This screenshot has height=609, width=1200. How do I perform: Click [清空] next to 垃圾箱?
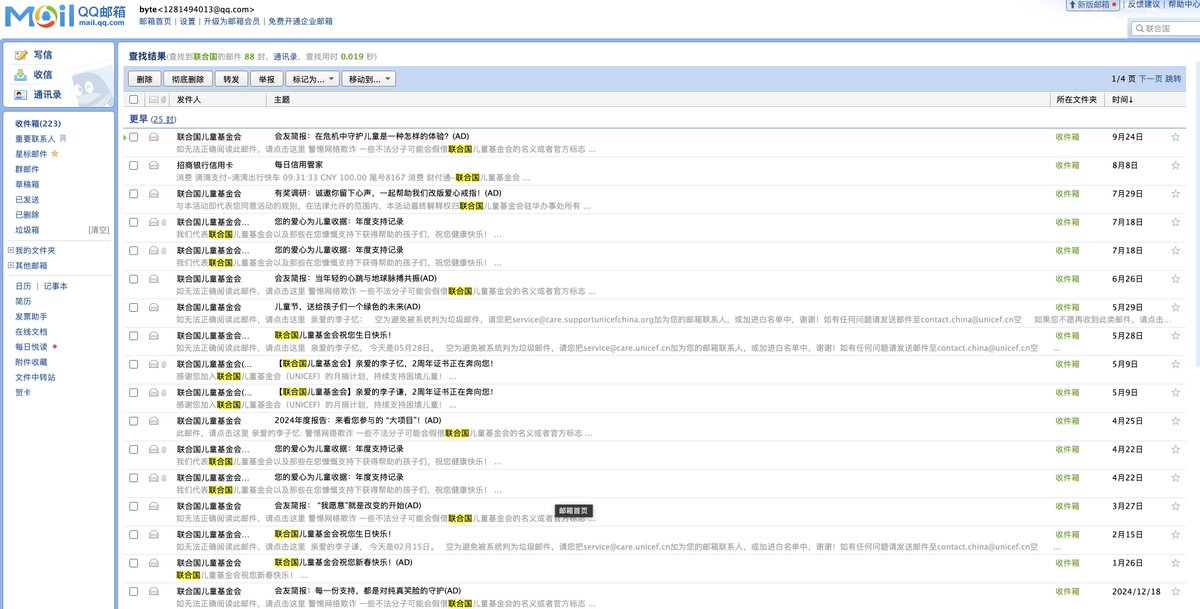point(99,230)
